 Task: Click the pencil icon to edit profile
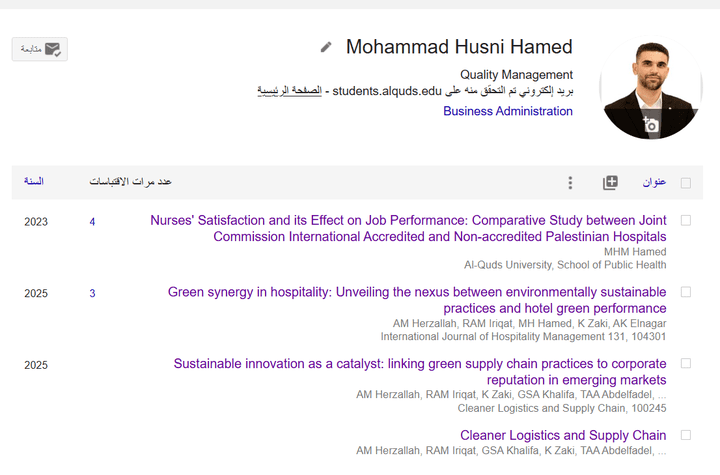pos(326,47)
